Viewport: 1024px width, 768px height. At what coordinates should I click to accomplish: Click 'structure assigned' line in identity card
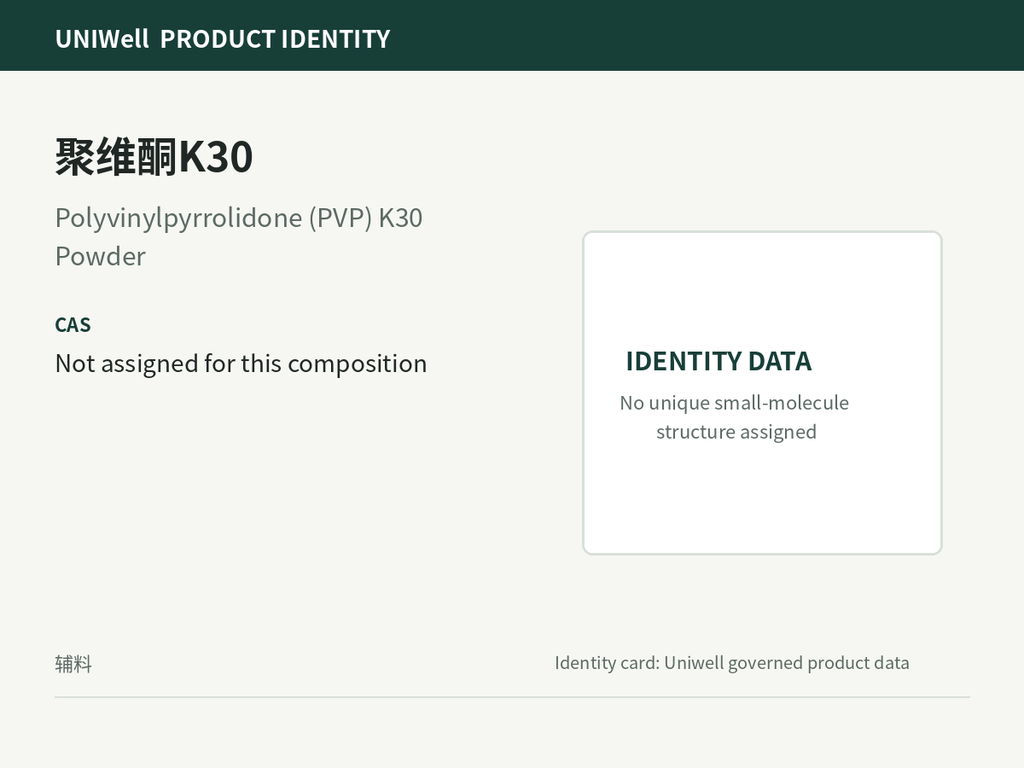point(736,432)
